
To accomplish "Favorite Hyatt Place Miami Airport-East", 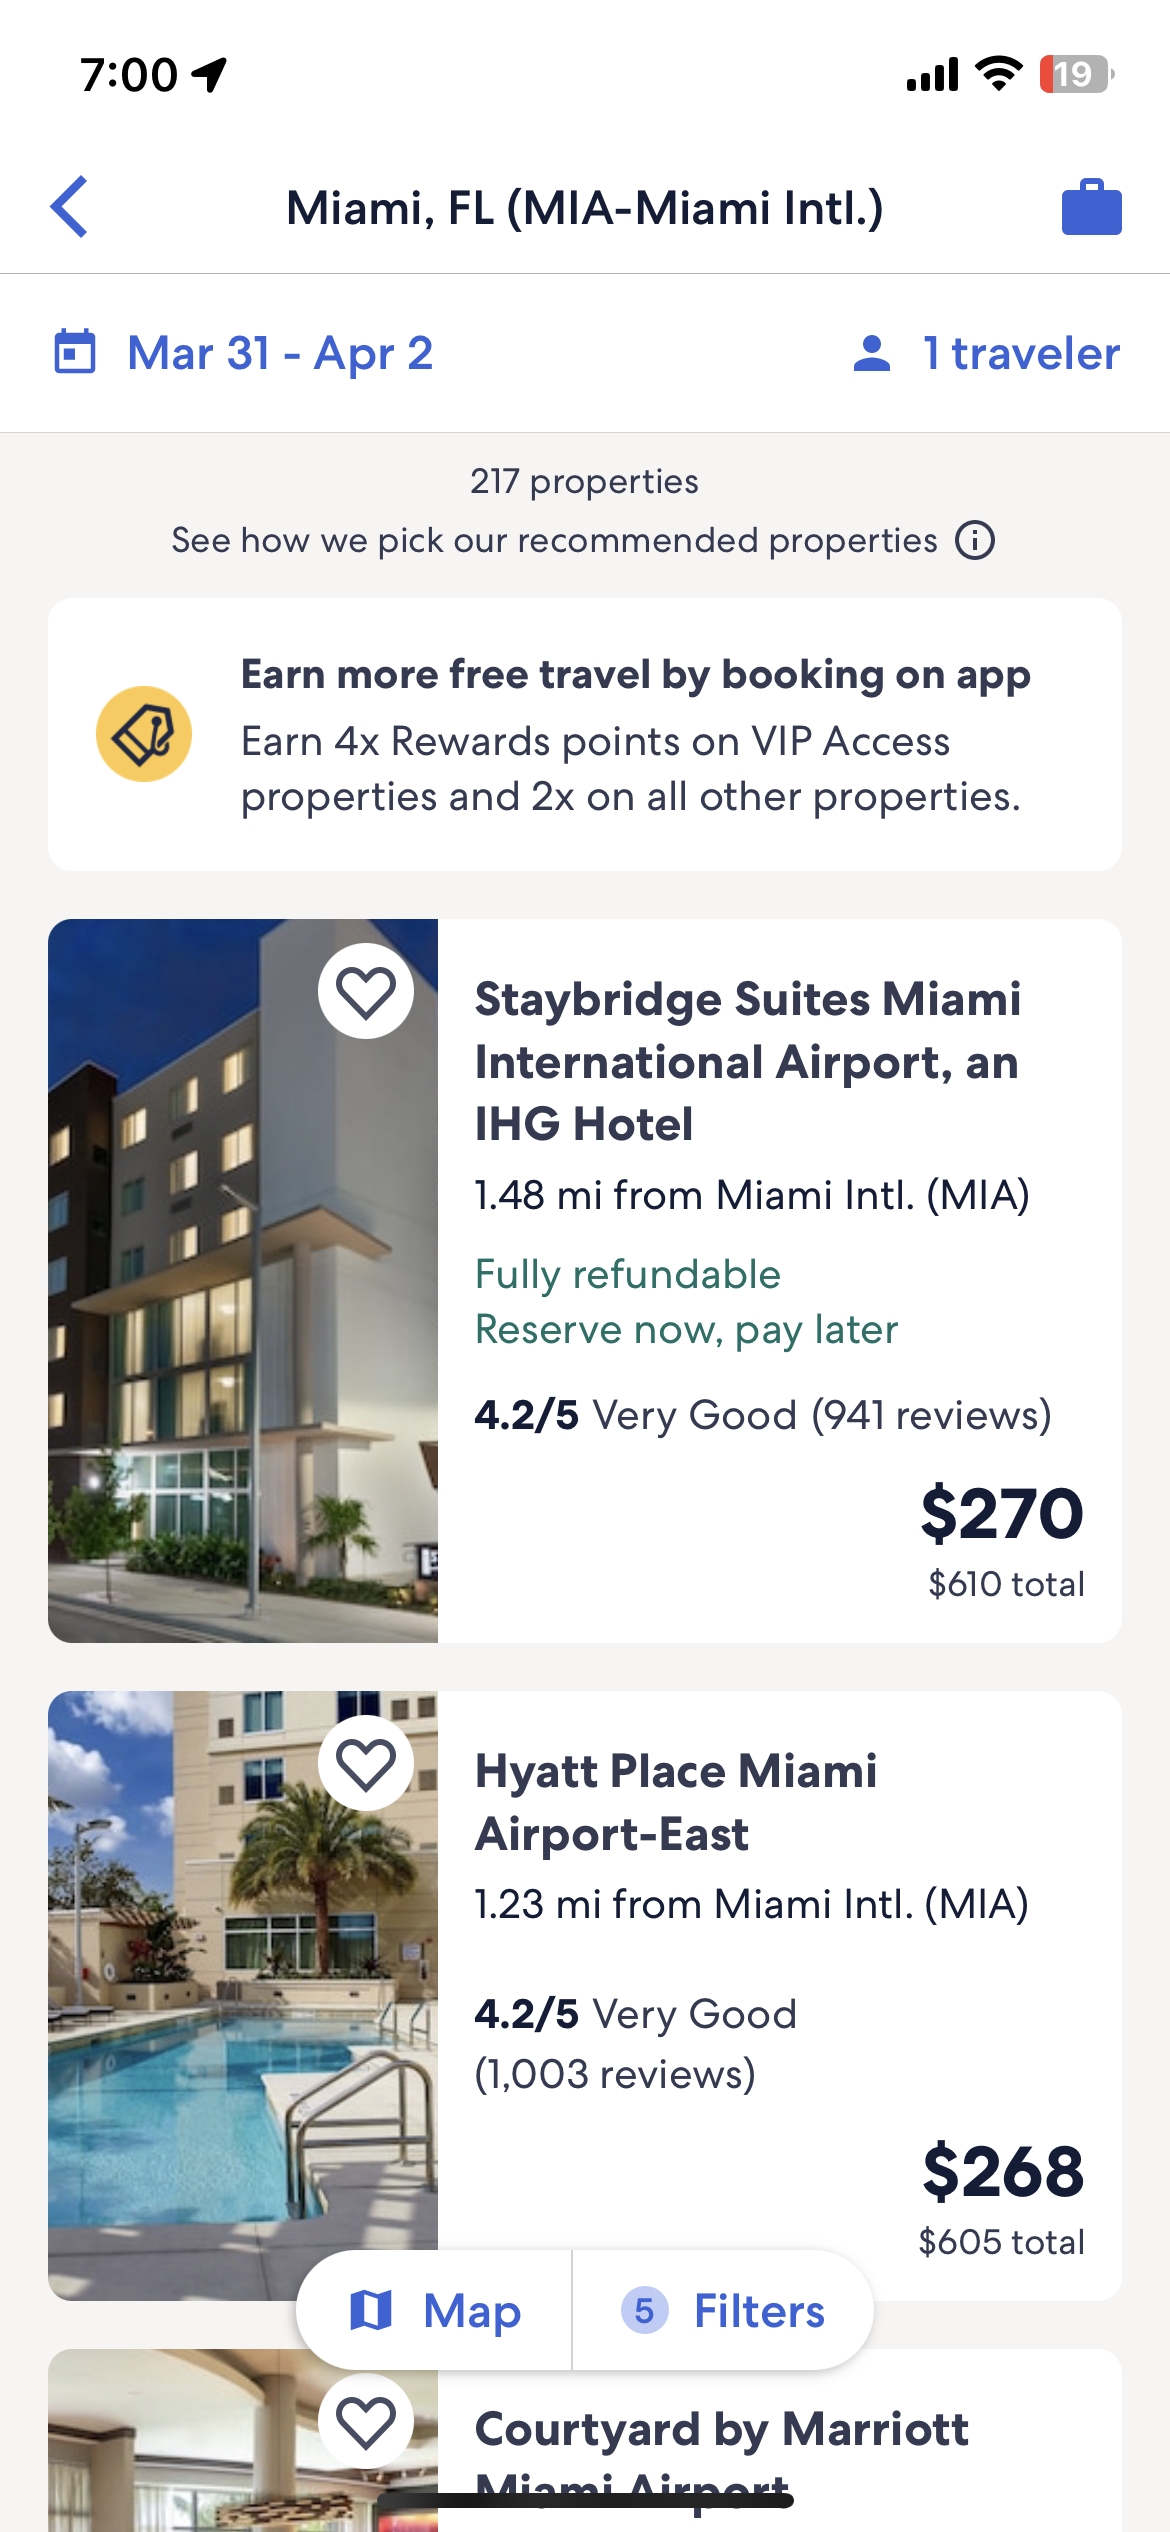I will [365, 1763].
